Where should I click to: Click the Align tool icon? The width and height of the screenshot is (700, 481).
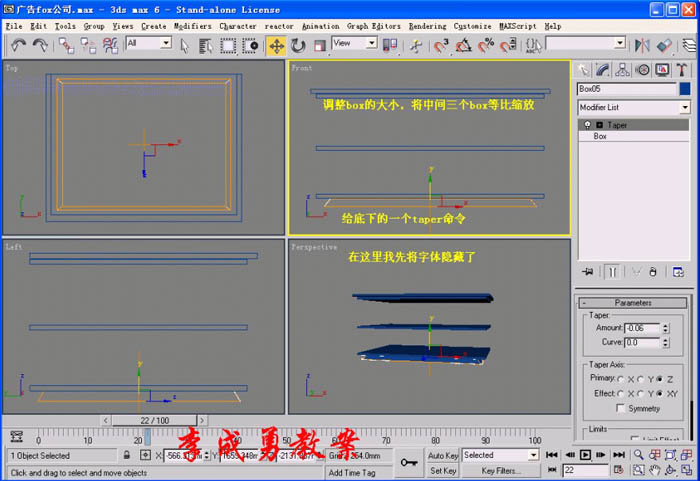click(664, 46)
